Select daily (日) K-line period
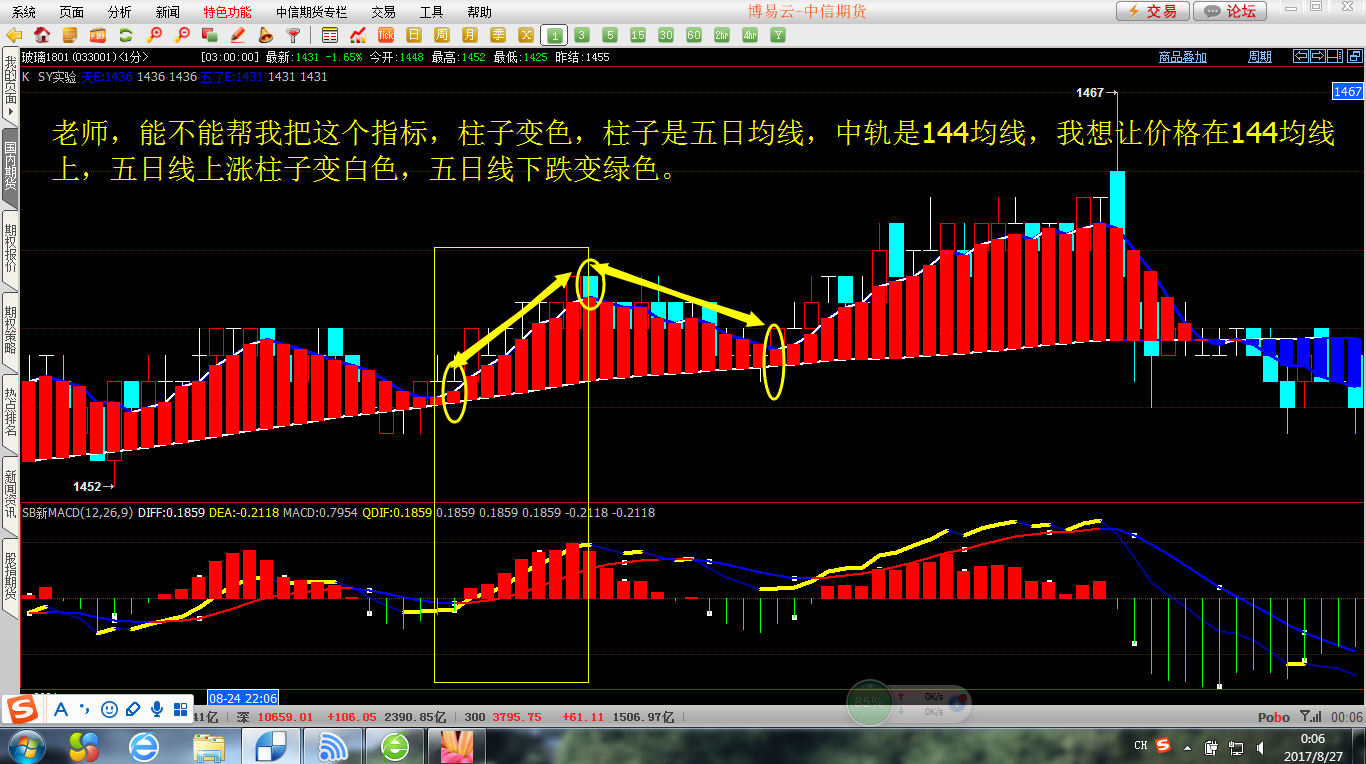The height and width of the screenshot is (764, 1366). pos(413,35)
